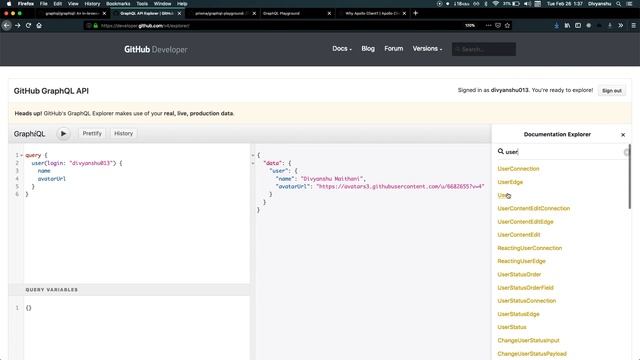Viewport: 640px width, 360px height.
Task: Open the Firefox hamburger menu
Action: 633,25
